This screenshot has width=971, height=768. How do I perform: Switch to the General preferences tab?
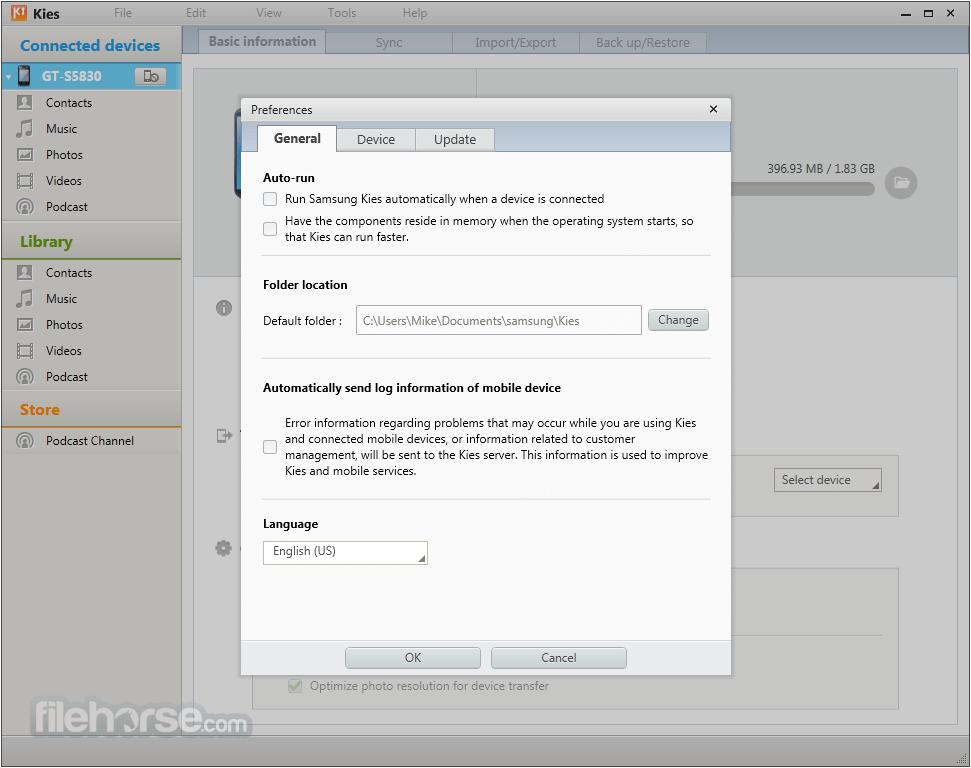pyautogui.click(x=297, y=139)
